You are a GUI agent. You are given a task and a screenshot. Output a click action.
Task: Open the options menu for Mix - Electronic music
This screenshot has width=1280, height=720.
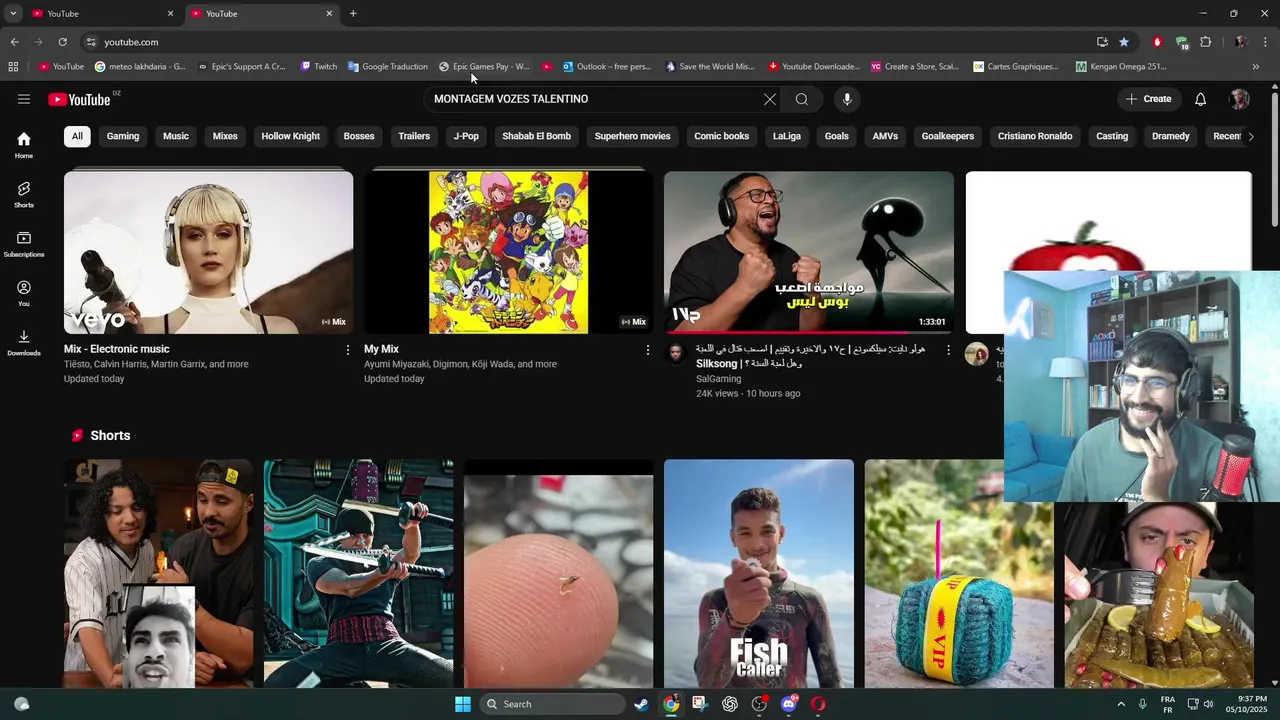348,350
